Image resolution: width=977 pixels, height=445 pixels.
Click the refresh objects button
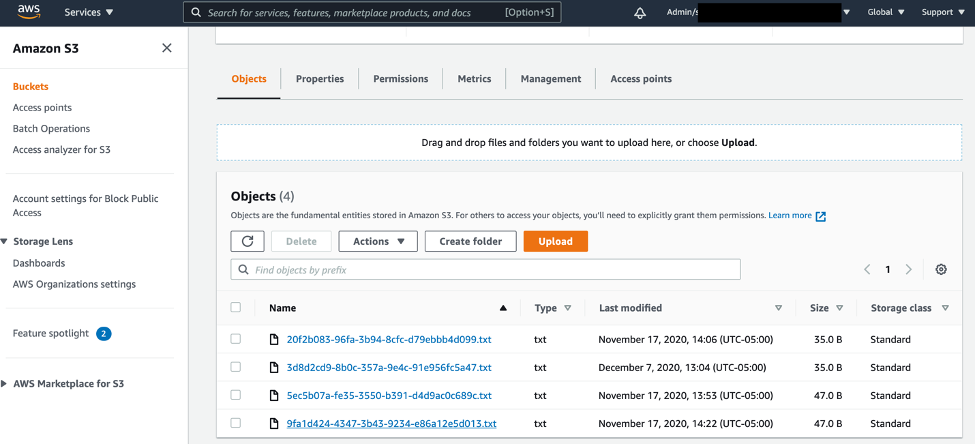coord(247,241)
